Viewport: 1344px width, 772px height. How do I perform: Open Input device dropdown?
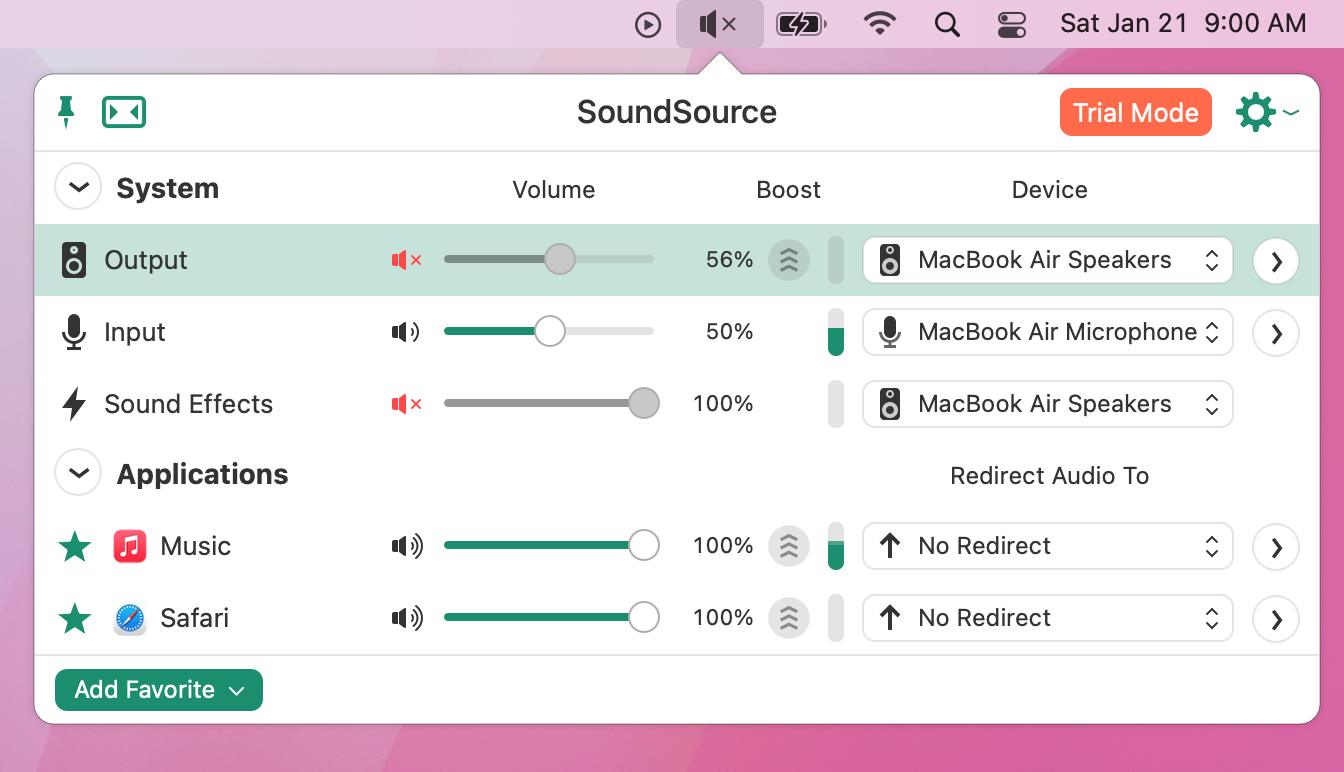coord(1047,332)
